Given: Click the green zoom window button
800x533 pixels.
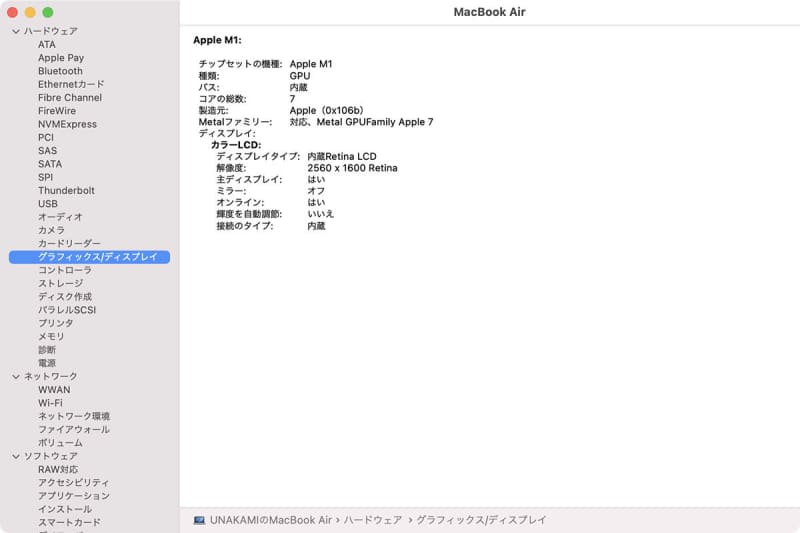Looking at the screenshot, I should pos(48,12).
